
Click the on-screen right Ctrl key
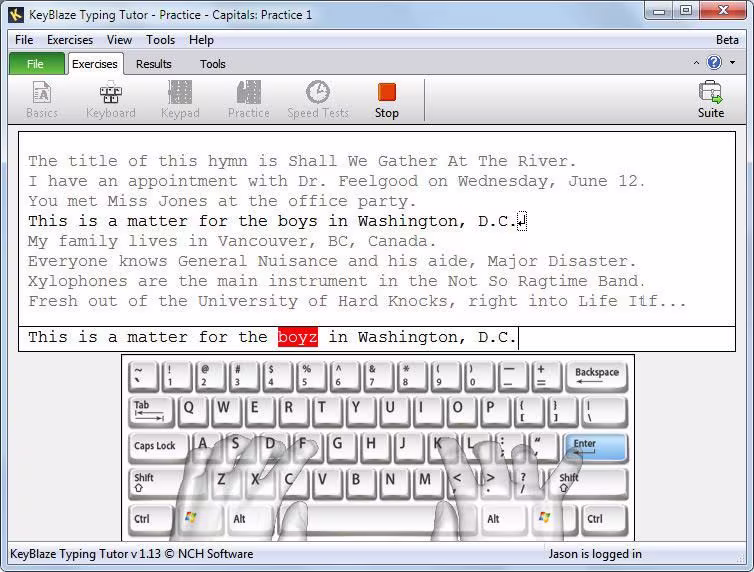(604, 520)
